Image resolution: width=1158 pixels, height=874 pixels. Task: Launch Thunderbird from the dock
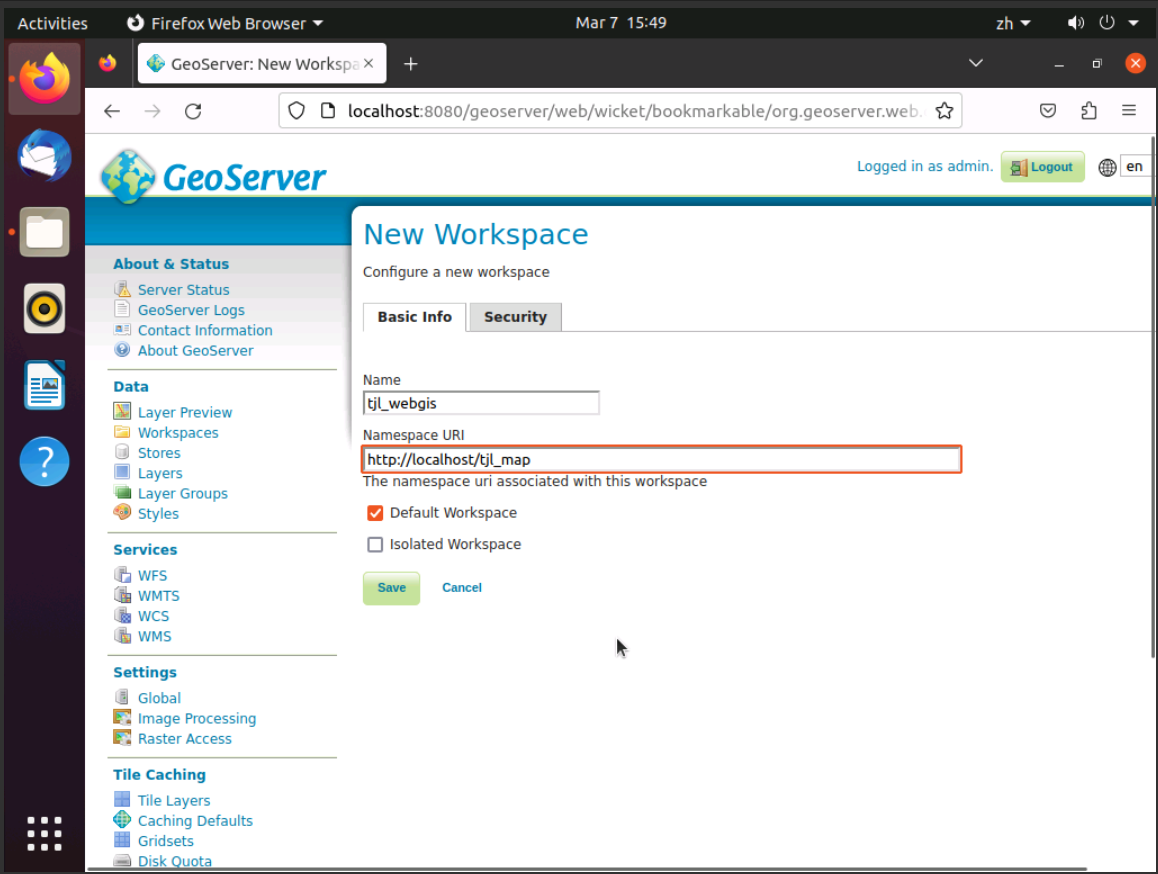[44, 156]
